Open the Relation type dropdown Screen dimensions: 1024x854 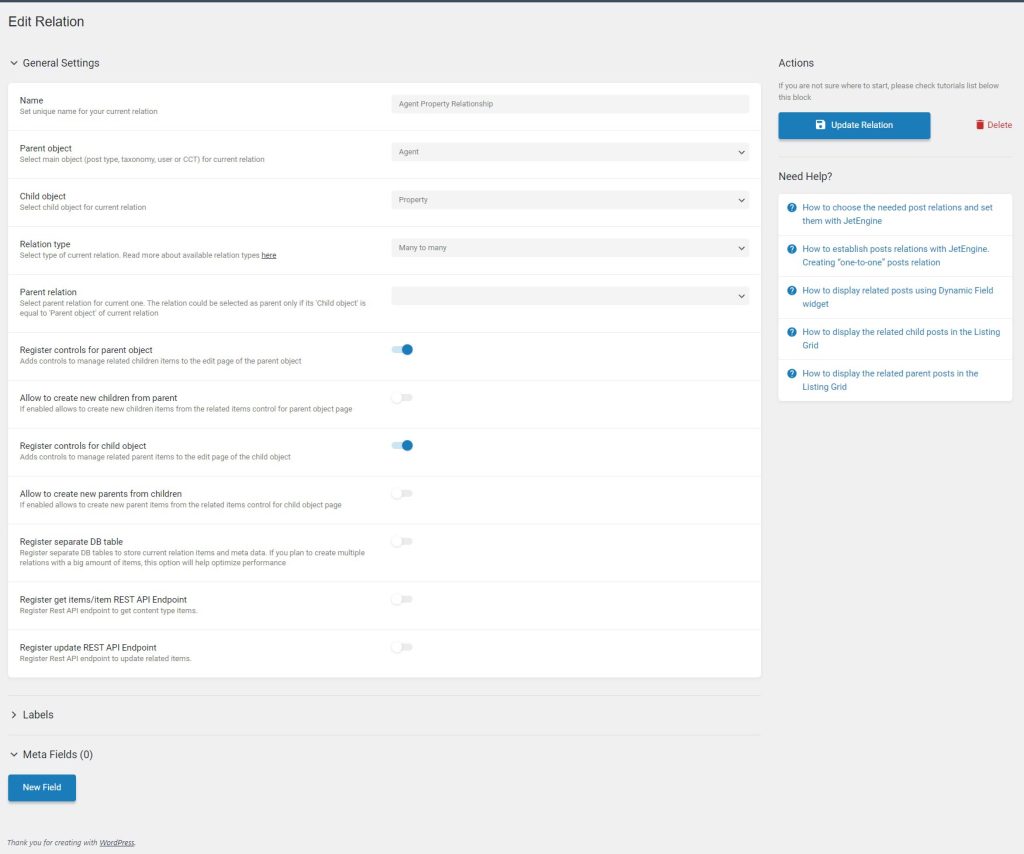pyautogui.click(x=569, y=248)
